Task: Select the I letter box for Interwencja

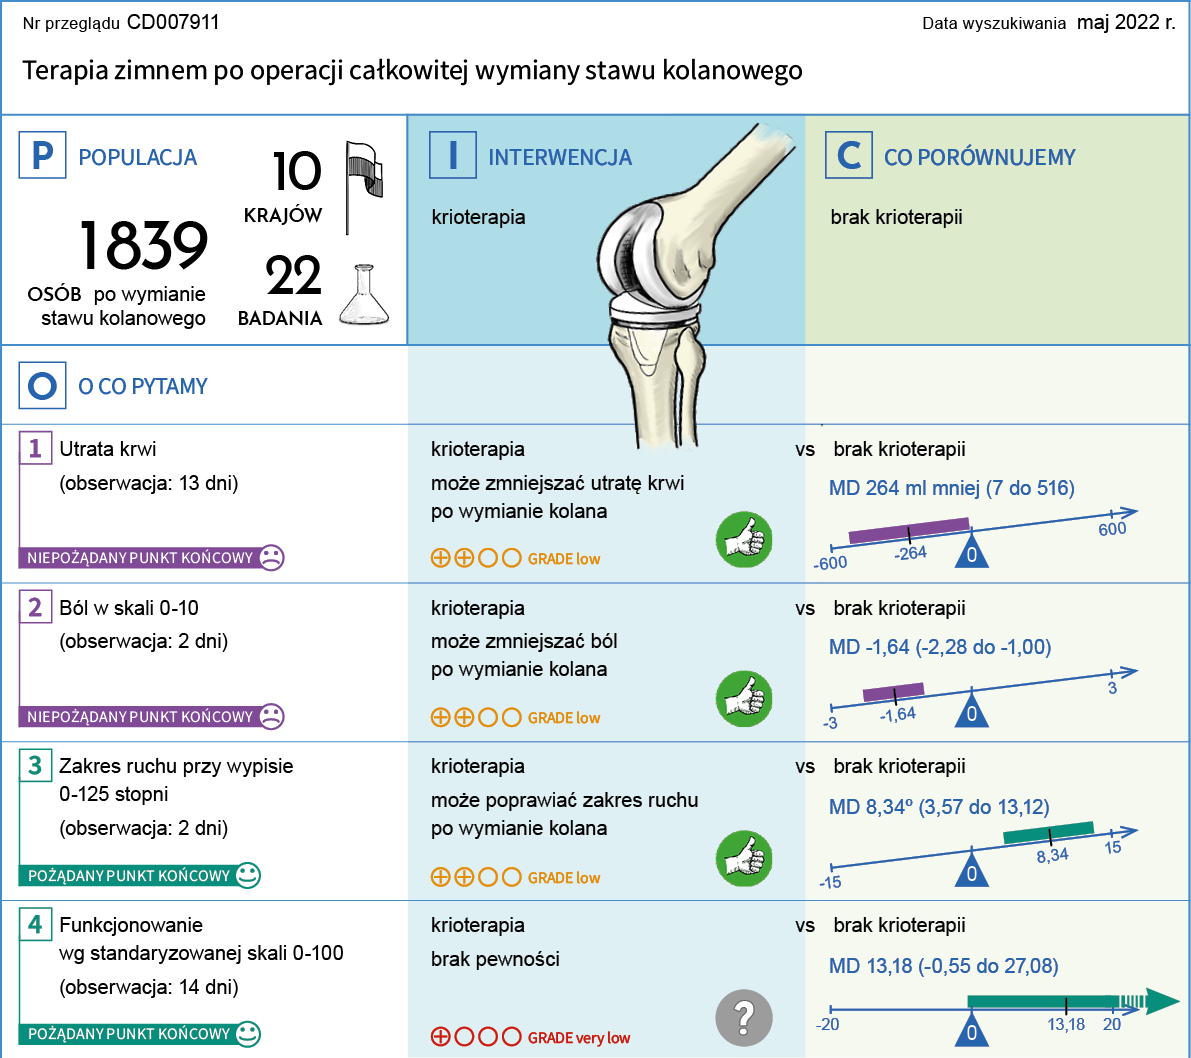Action: tap(453, 156)
